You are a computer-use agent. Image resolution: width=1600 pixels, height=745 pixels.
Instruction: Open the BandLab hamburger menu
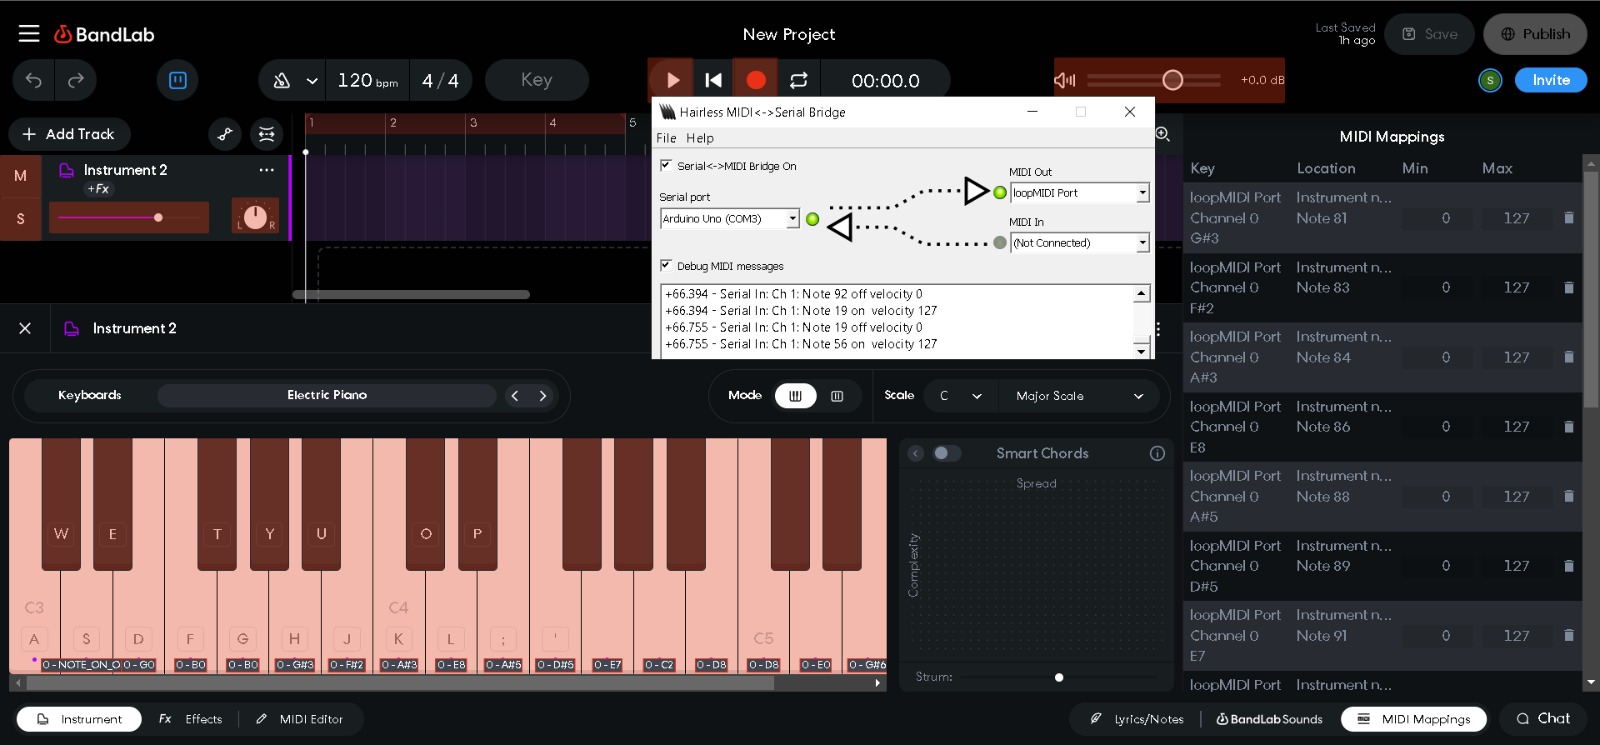(29, 34)
